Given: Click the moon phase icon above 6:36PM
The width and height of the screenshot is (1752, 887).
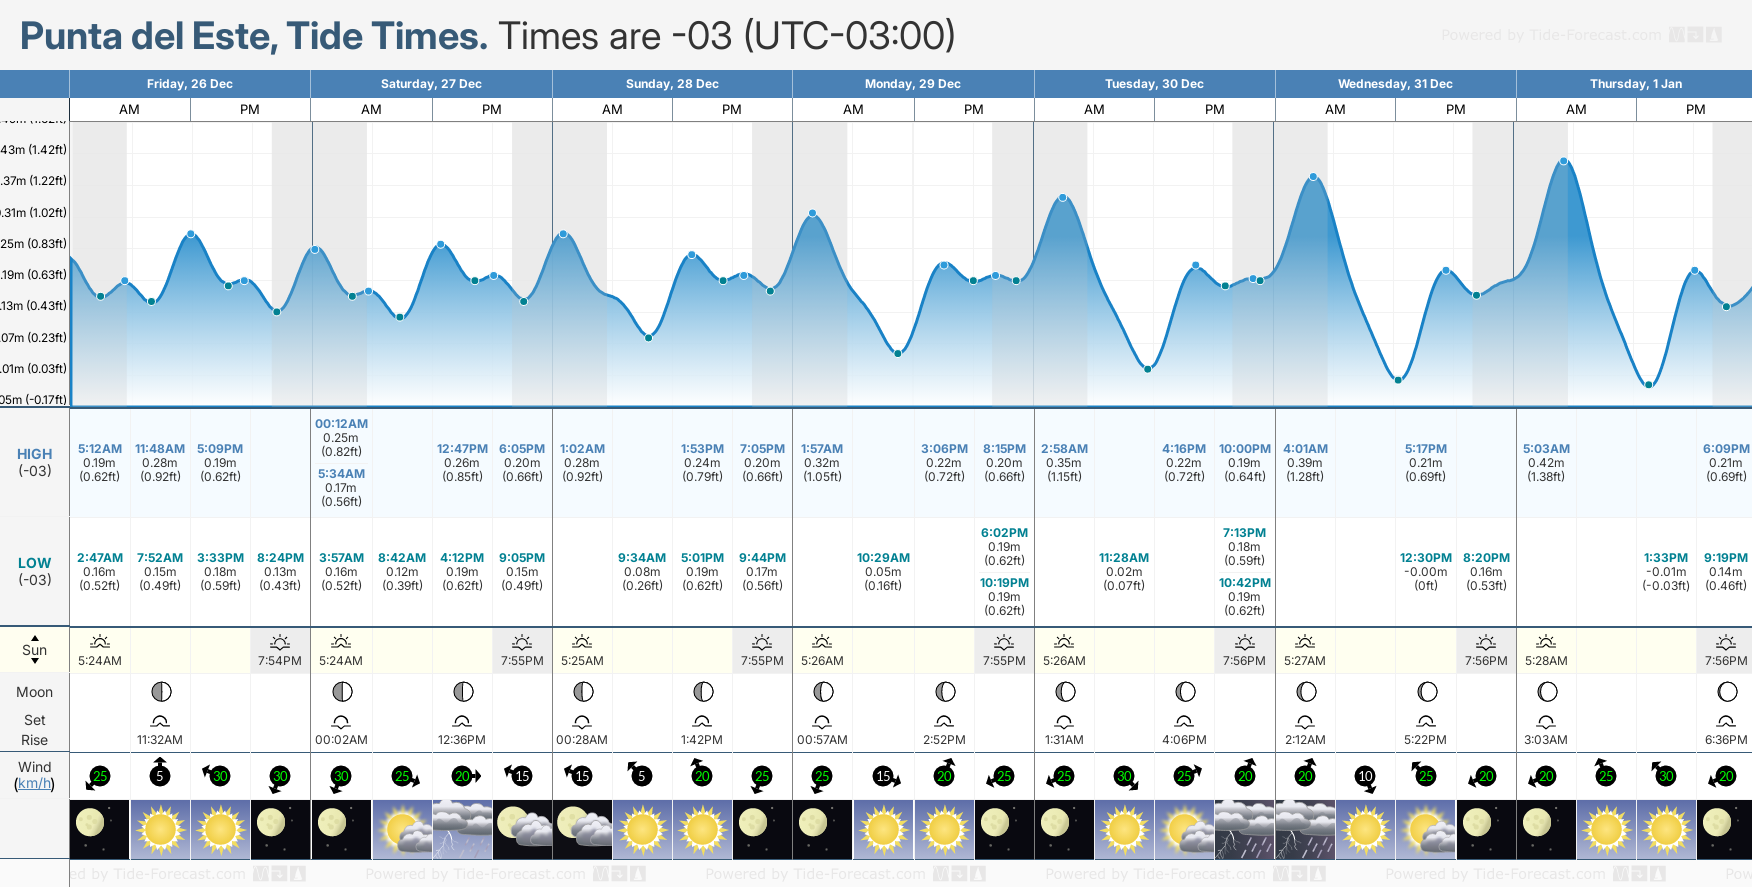Looking at the screenshot, I should tap(1727, 692).
